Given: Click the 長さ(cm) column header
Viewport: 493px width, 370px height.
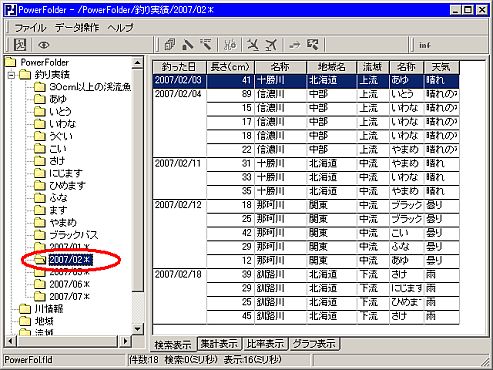Looking at the screenshot, I should point(230,67).
